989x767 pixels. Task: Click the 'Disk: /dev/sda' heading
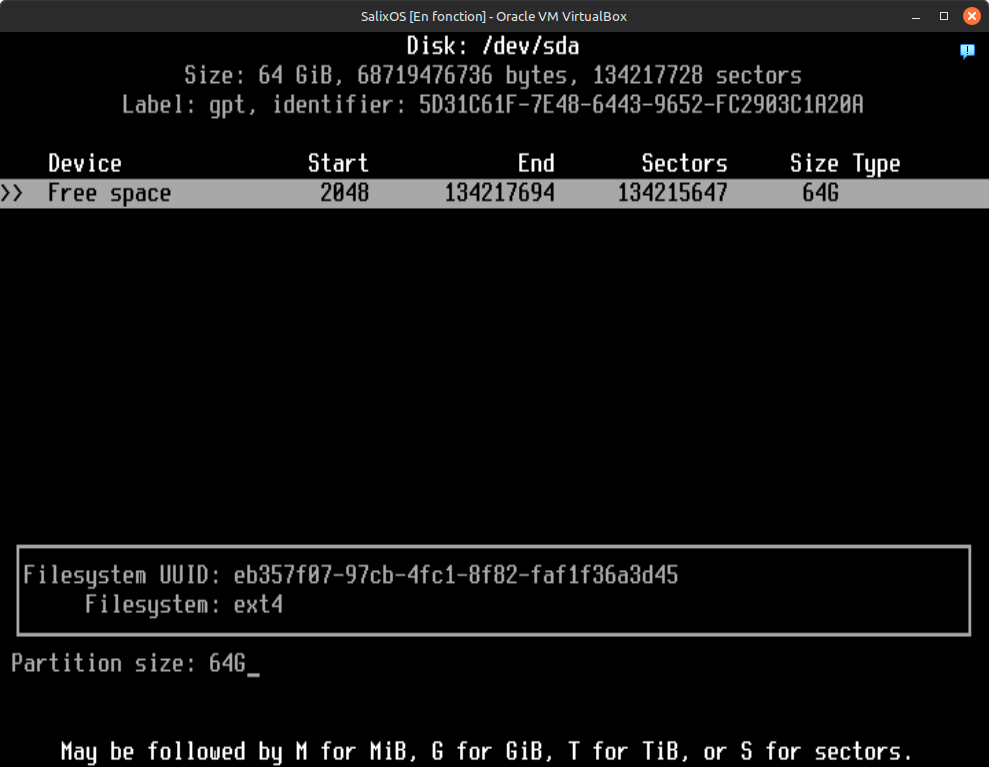(493, 46)
